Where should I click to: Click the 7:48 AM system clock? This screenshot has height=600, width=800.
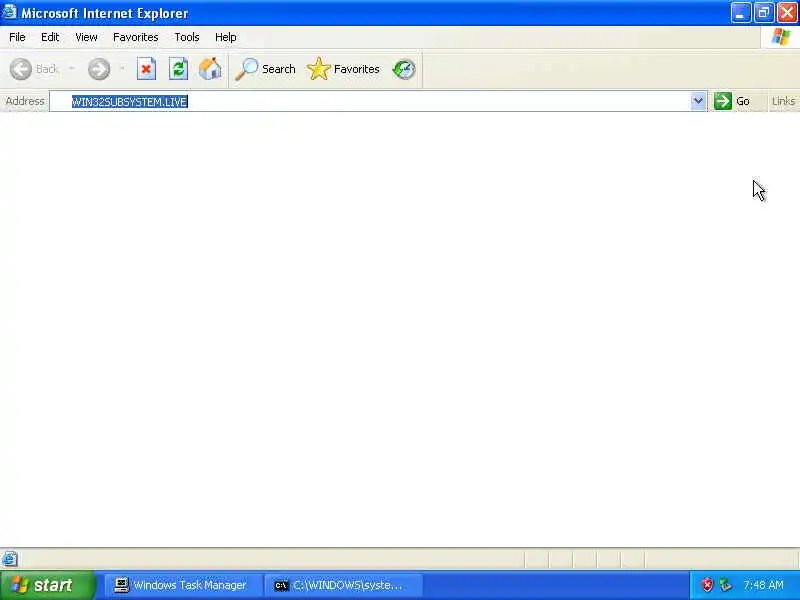[x=763, y=585]
